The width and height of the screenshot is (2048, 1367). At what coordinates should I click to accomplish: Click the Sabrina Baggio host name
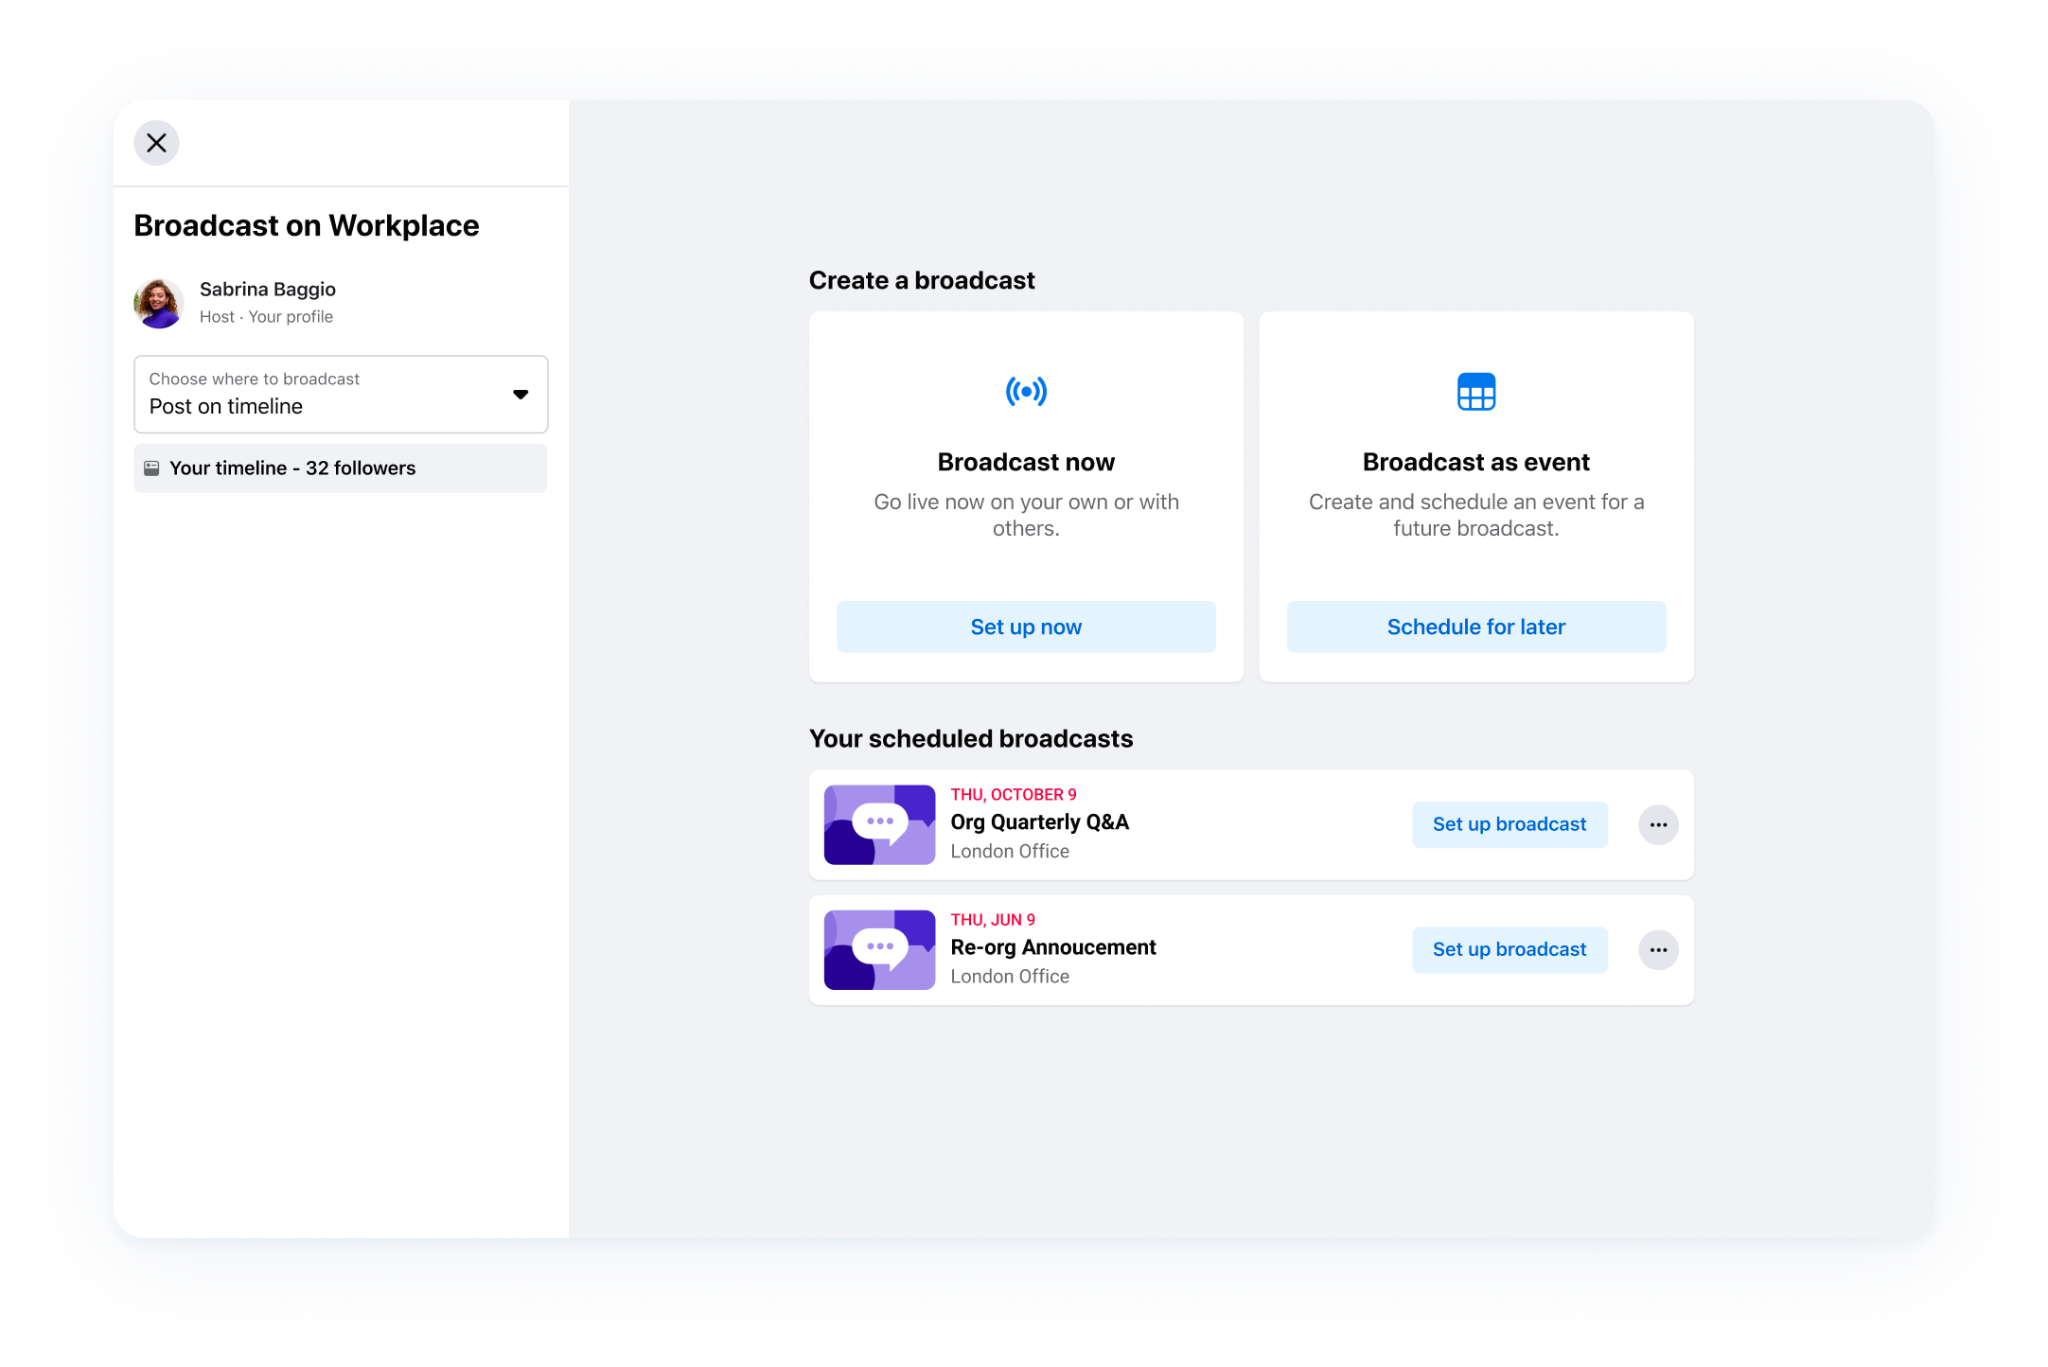267,289
